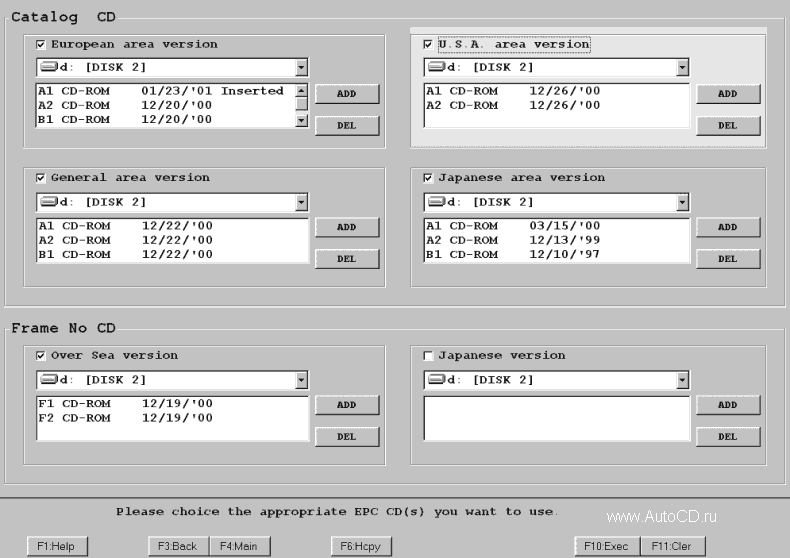Click DEL button for U.S.A. area version
790x558 pixels.
click(727, 126)
